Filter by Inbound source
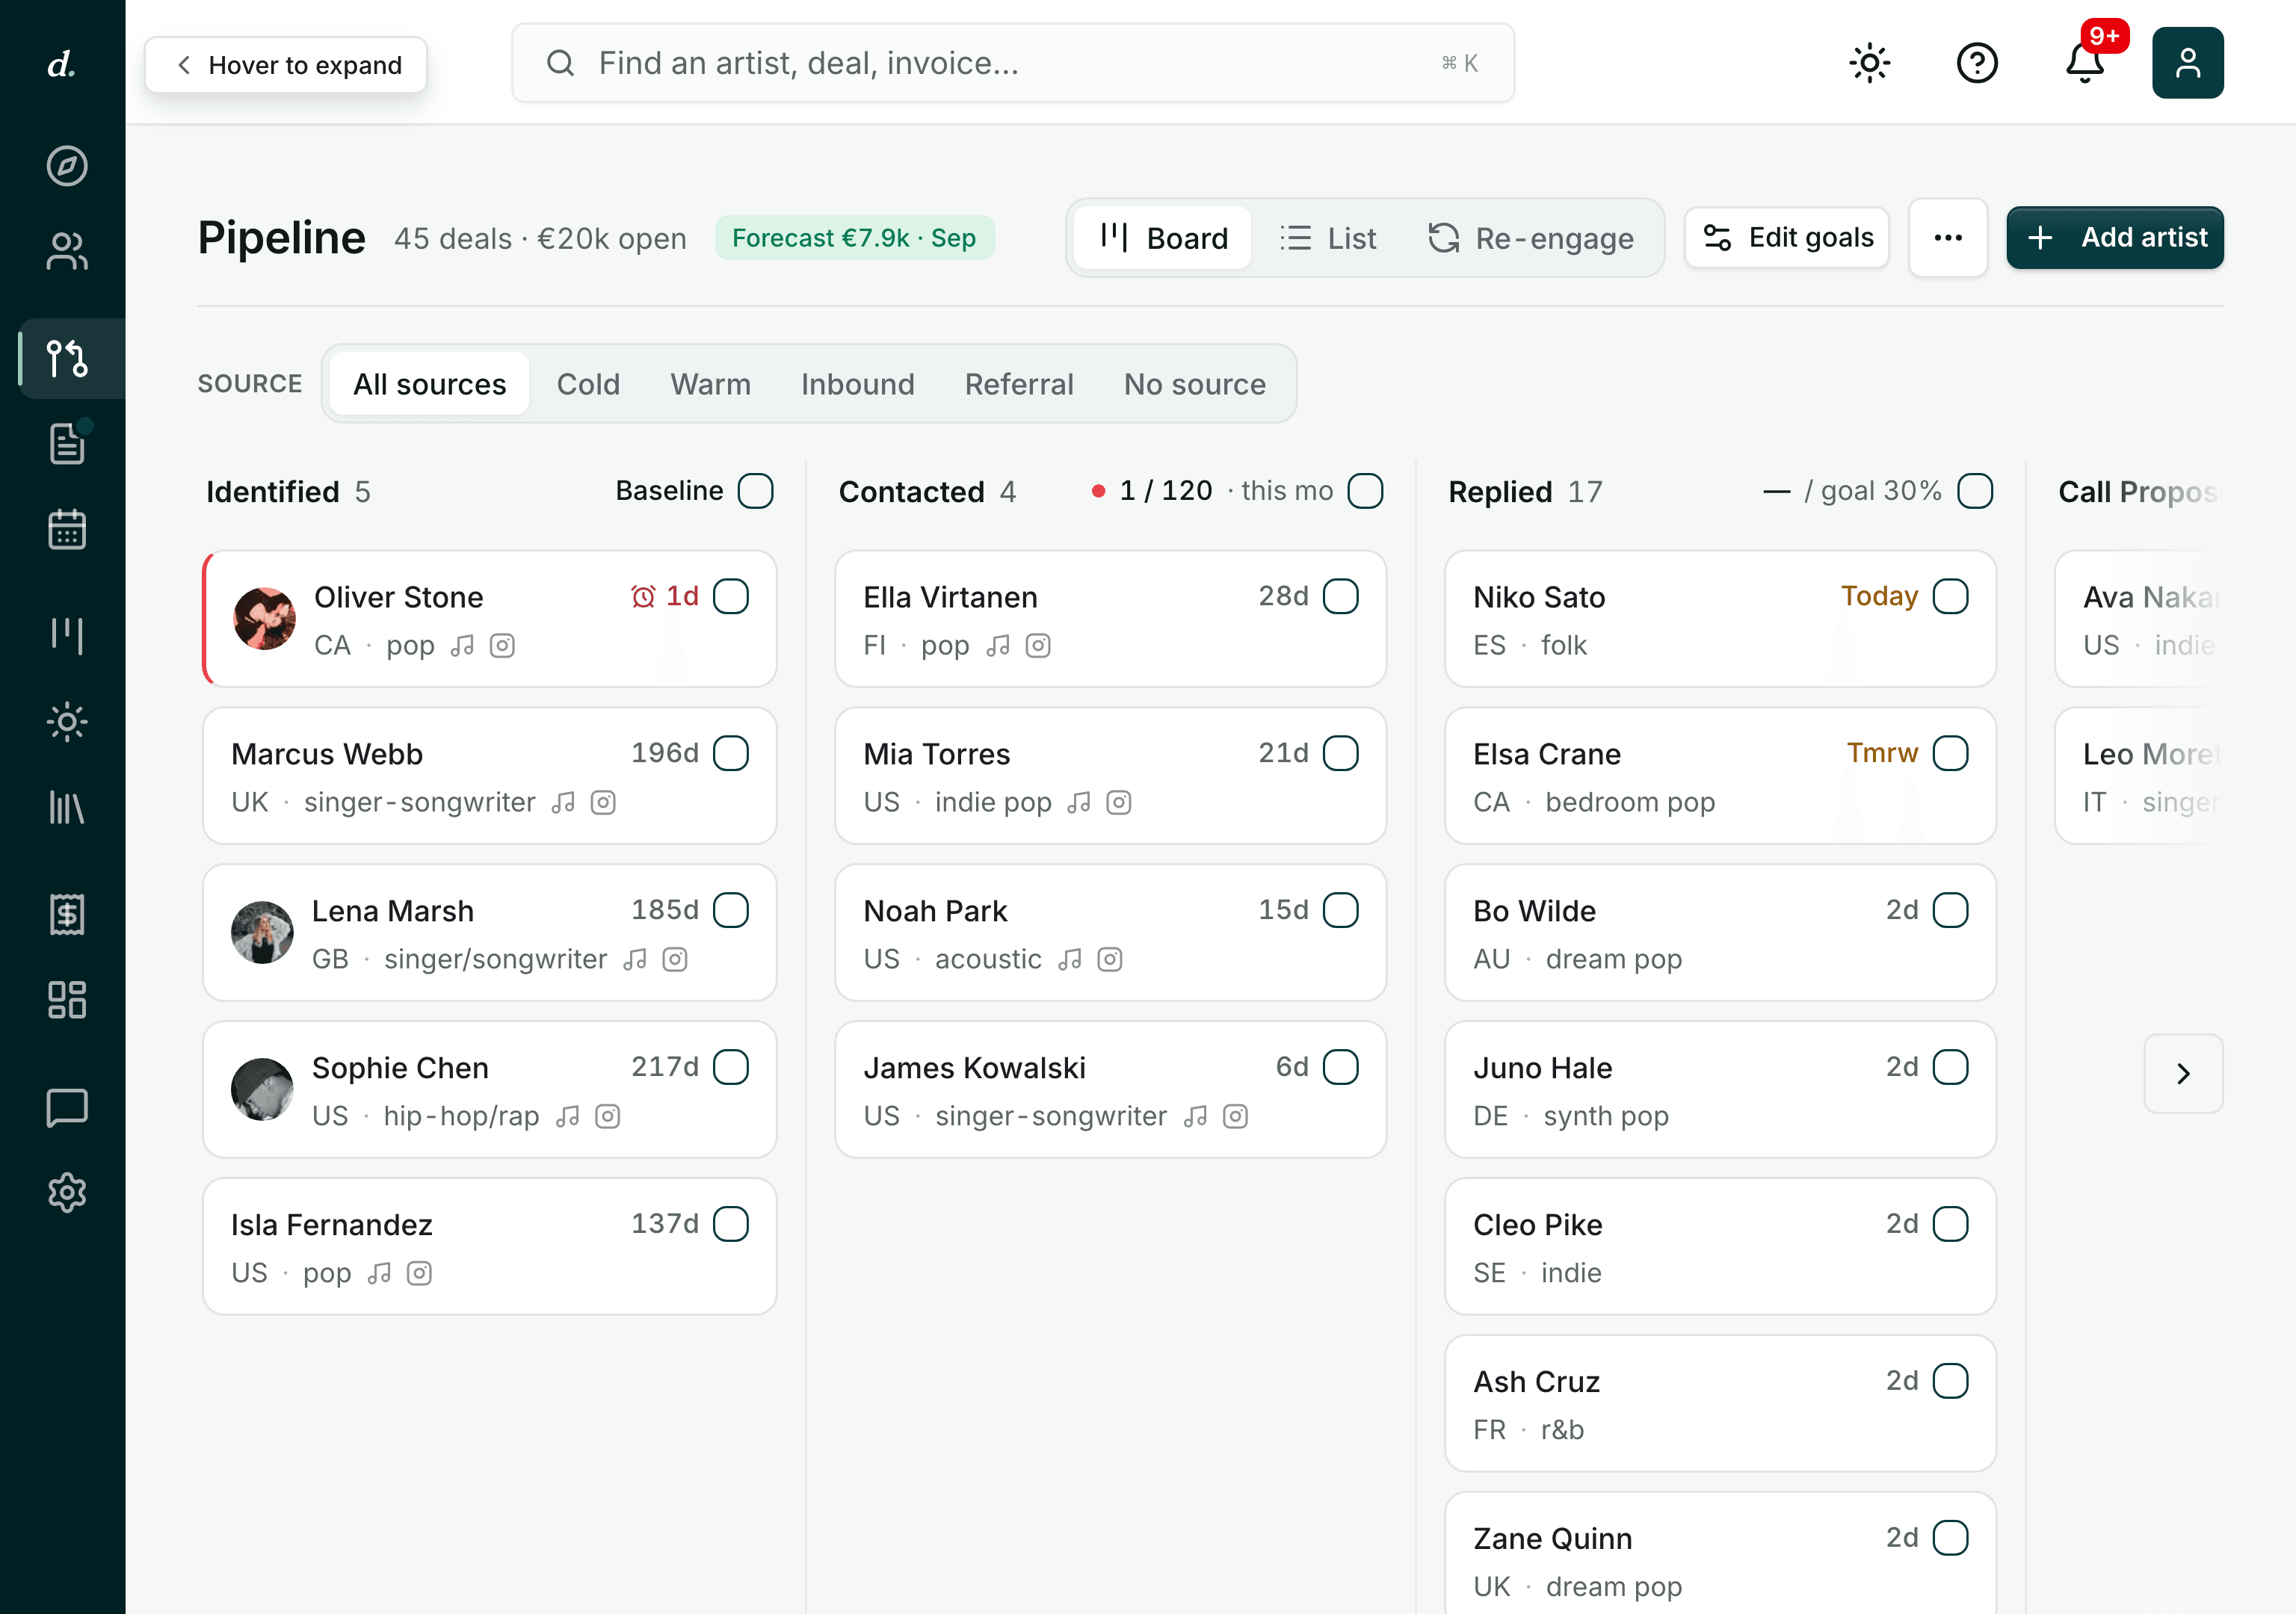 click(857, 384)
